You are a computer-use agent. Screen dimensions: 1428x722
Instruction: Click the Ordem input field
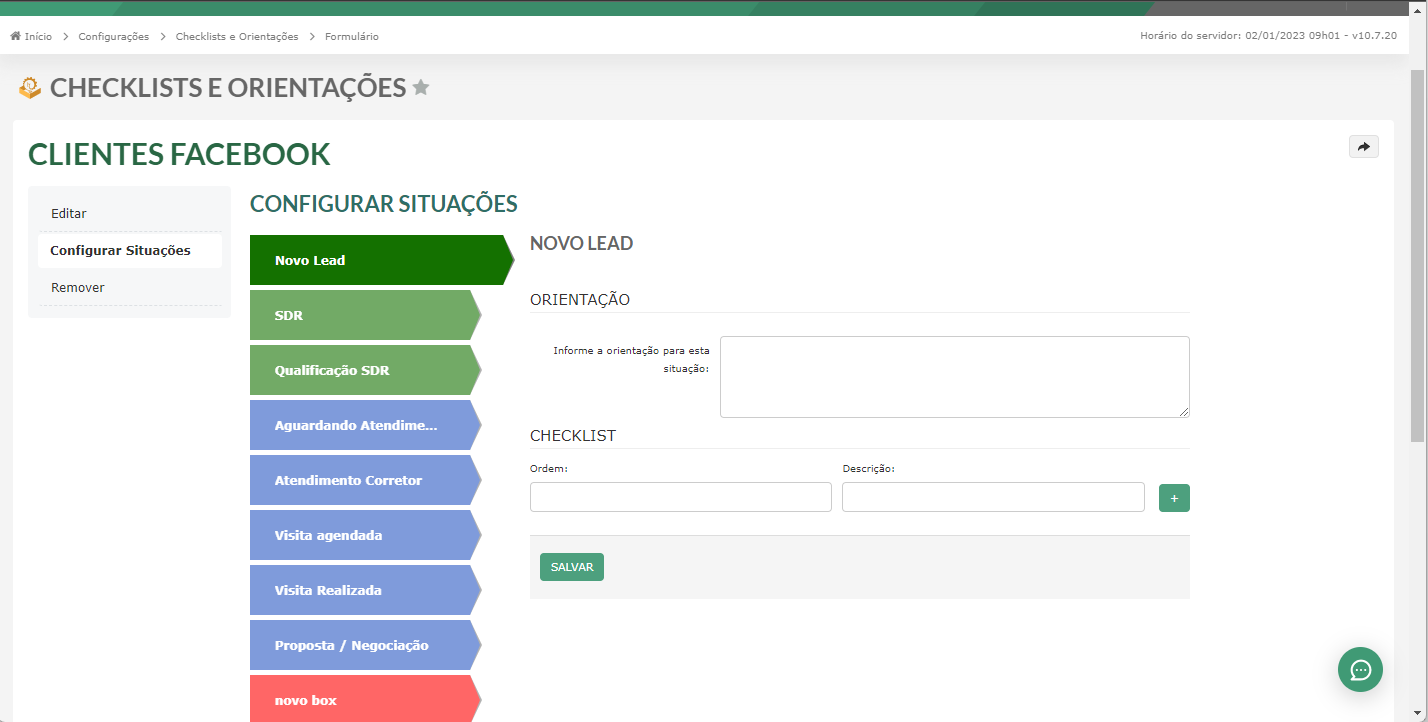tap(681, 497)
